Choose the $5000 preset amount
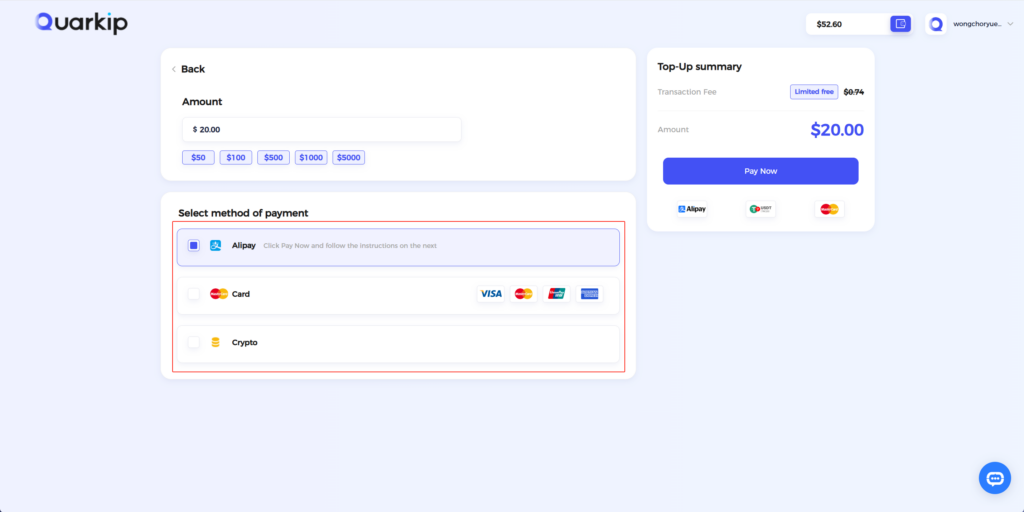 click(x=349, y=157)
